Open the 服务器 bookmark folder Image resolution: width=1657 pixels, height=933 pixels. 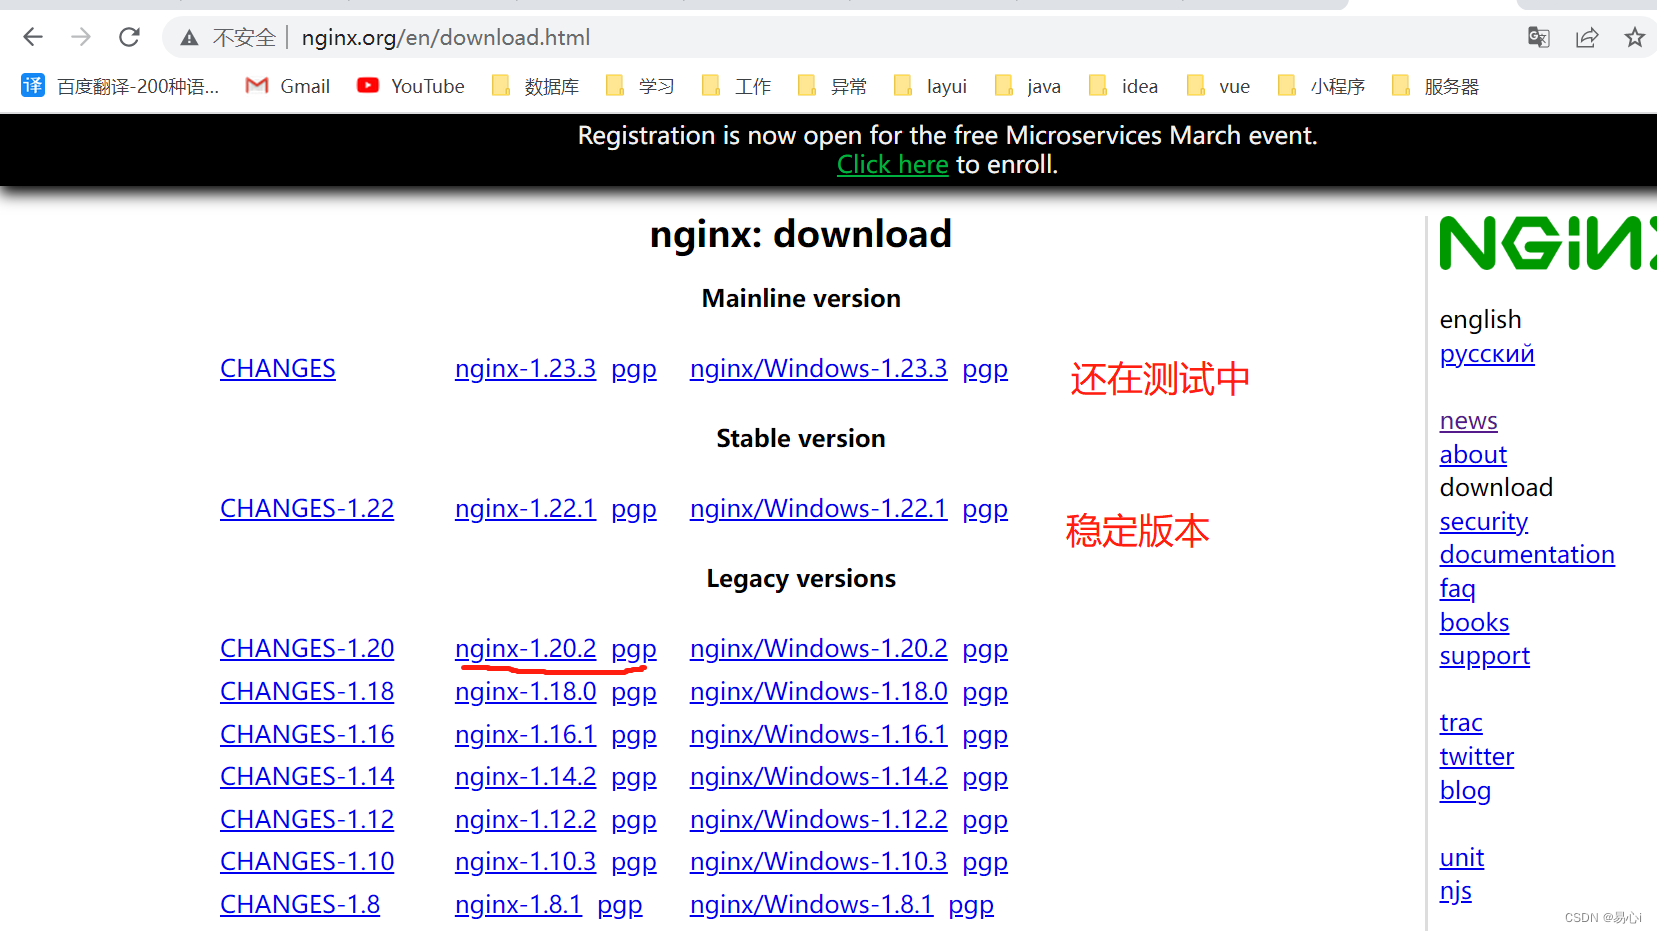(x=1435, y=86)
